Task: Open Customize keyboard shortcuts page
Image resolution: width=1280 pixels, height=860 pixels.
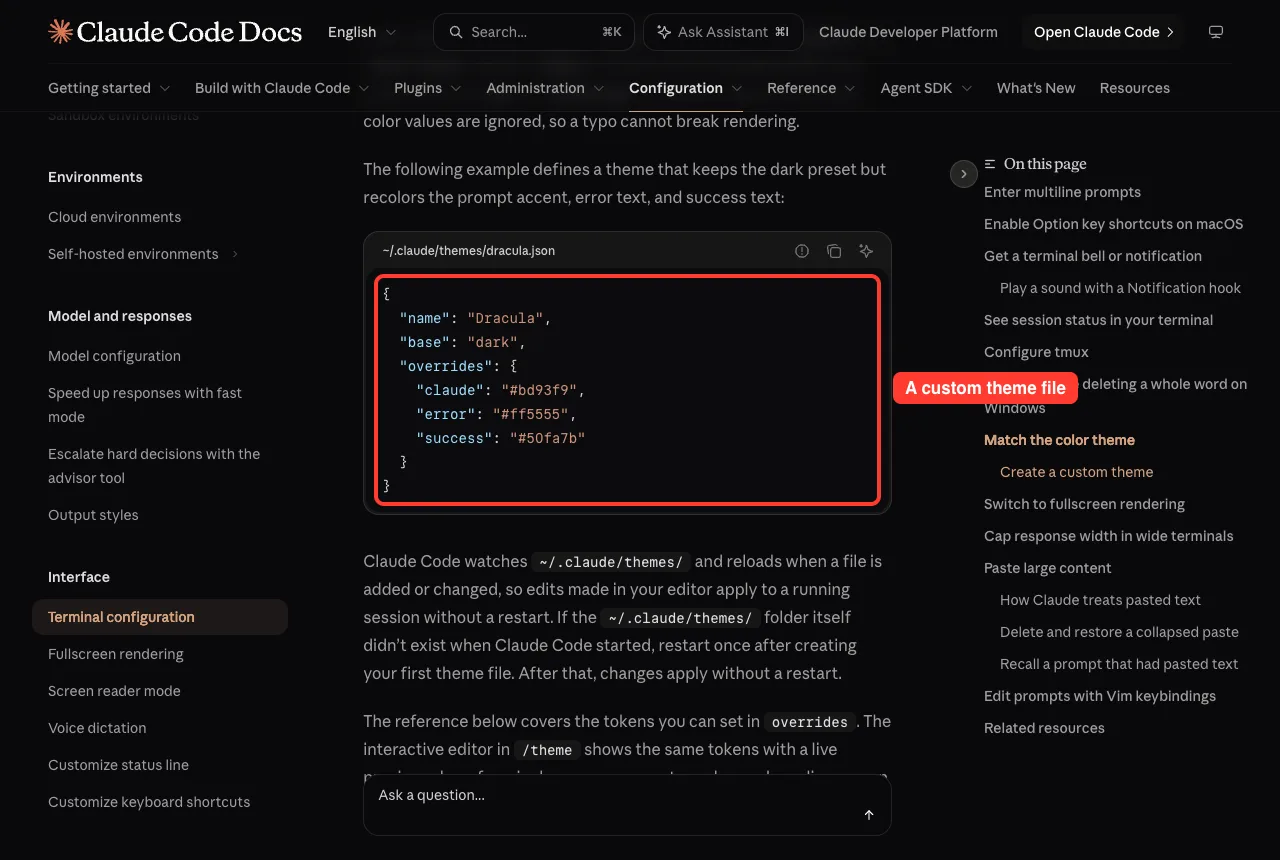Action: pyautogui.click(x=149, y=802)
